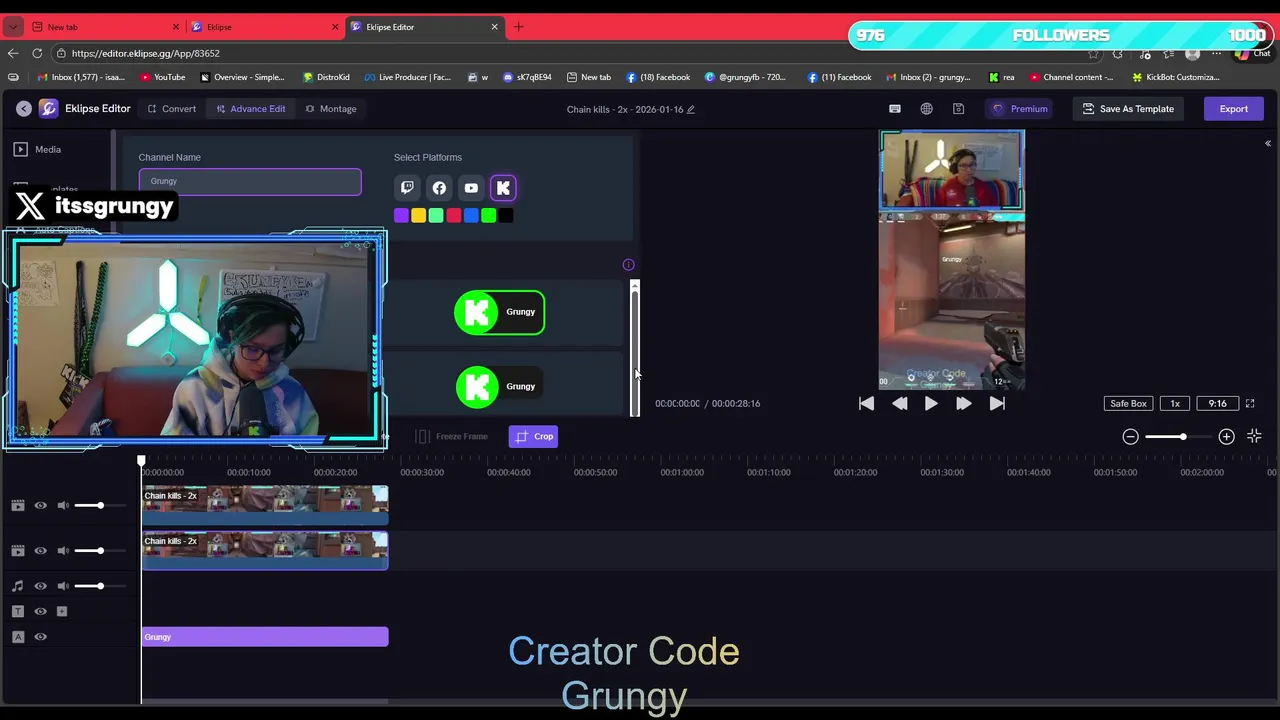Toggle the Safe Box overlay
1280x720 pixels.
point(1128,403)
